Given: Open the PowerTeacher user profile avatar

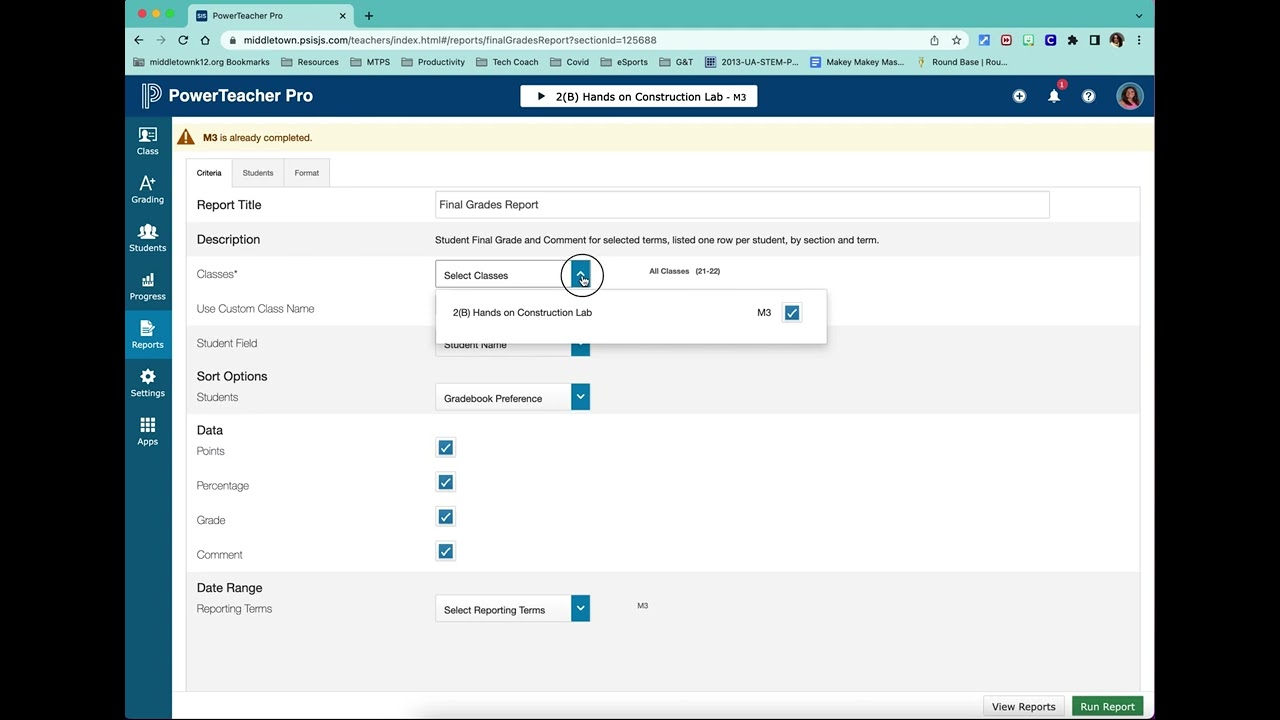Looking at the screenshot, I should (x=1130, y=96).
